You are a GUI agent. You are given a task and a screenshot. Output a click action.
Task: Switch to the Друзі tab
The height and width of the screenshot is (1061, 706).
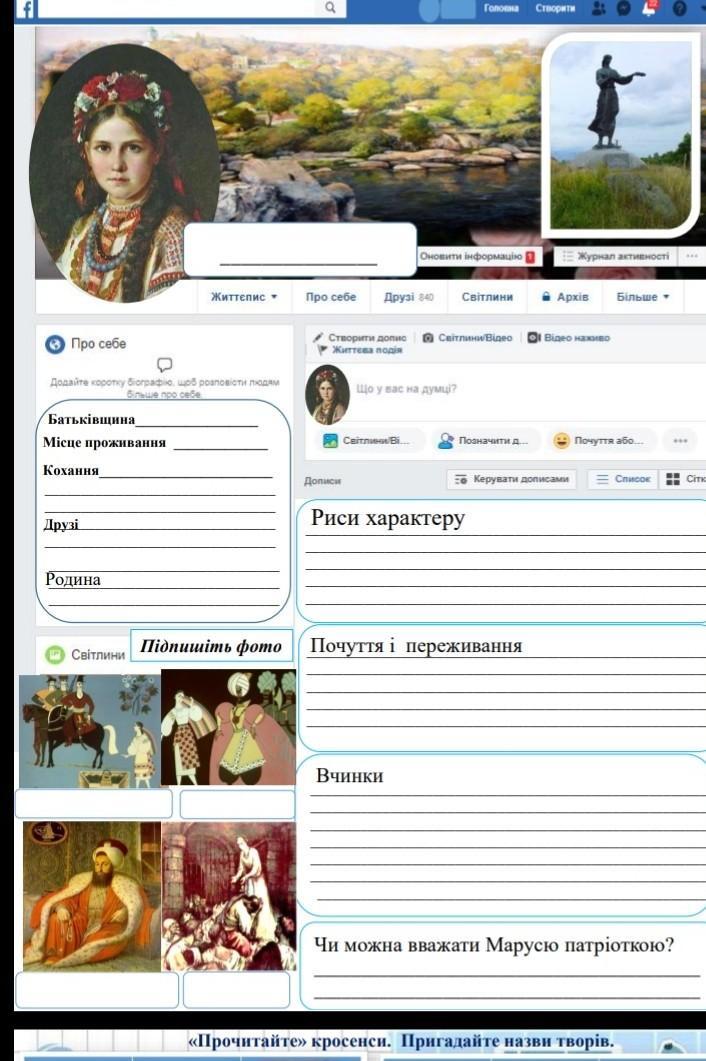point(408,296)
